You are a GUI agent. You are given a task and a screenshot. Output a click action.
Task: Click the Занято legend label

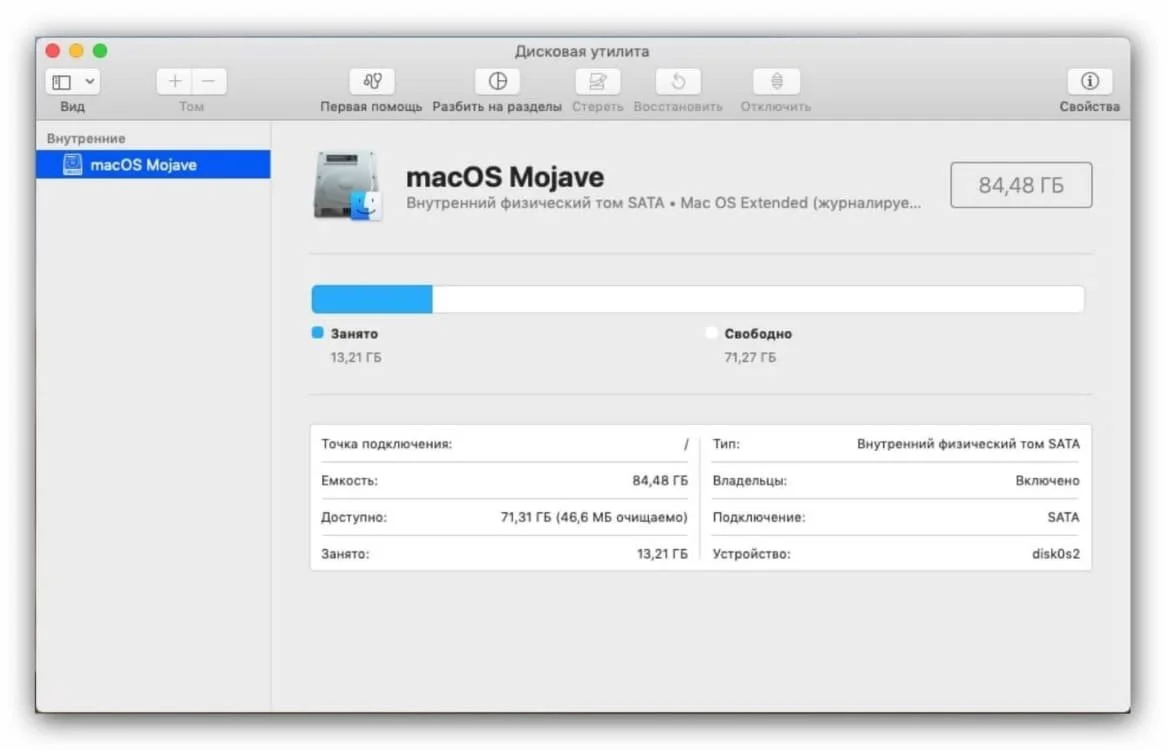(354, 333)
